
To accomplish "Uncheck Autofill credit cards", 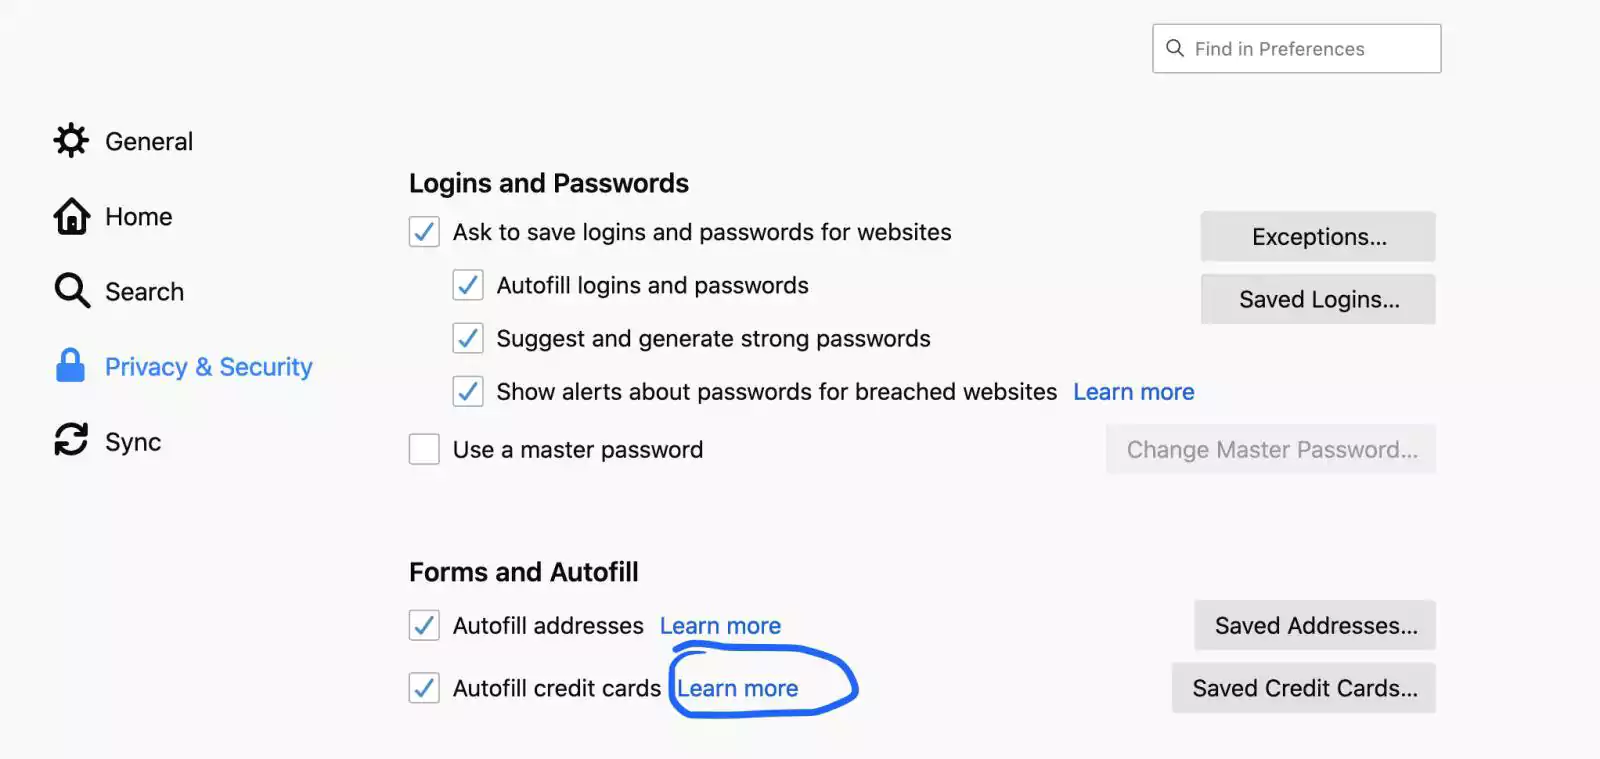I will [x=424, y=688].
